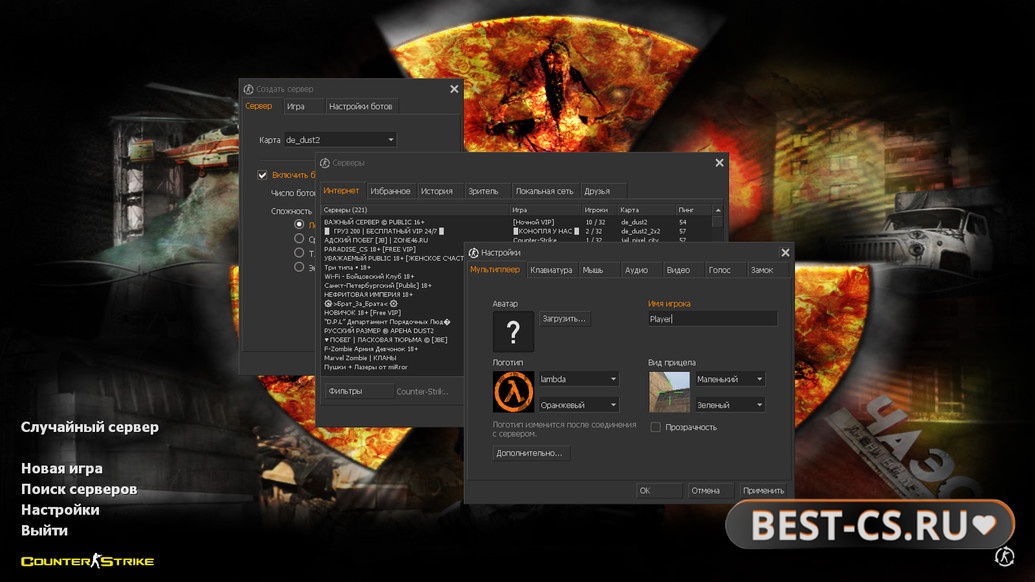Click the Дополнительно... button
Viewport: 1035px width, 582px height.
pyautogui.click(x=531, y=453)
